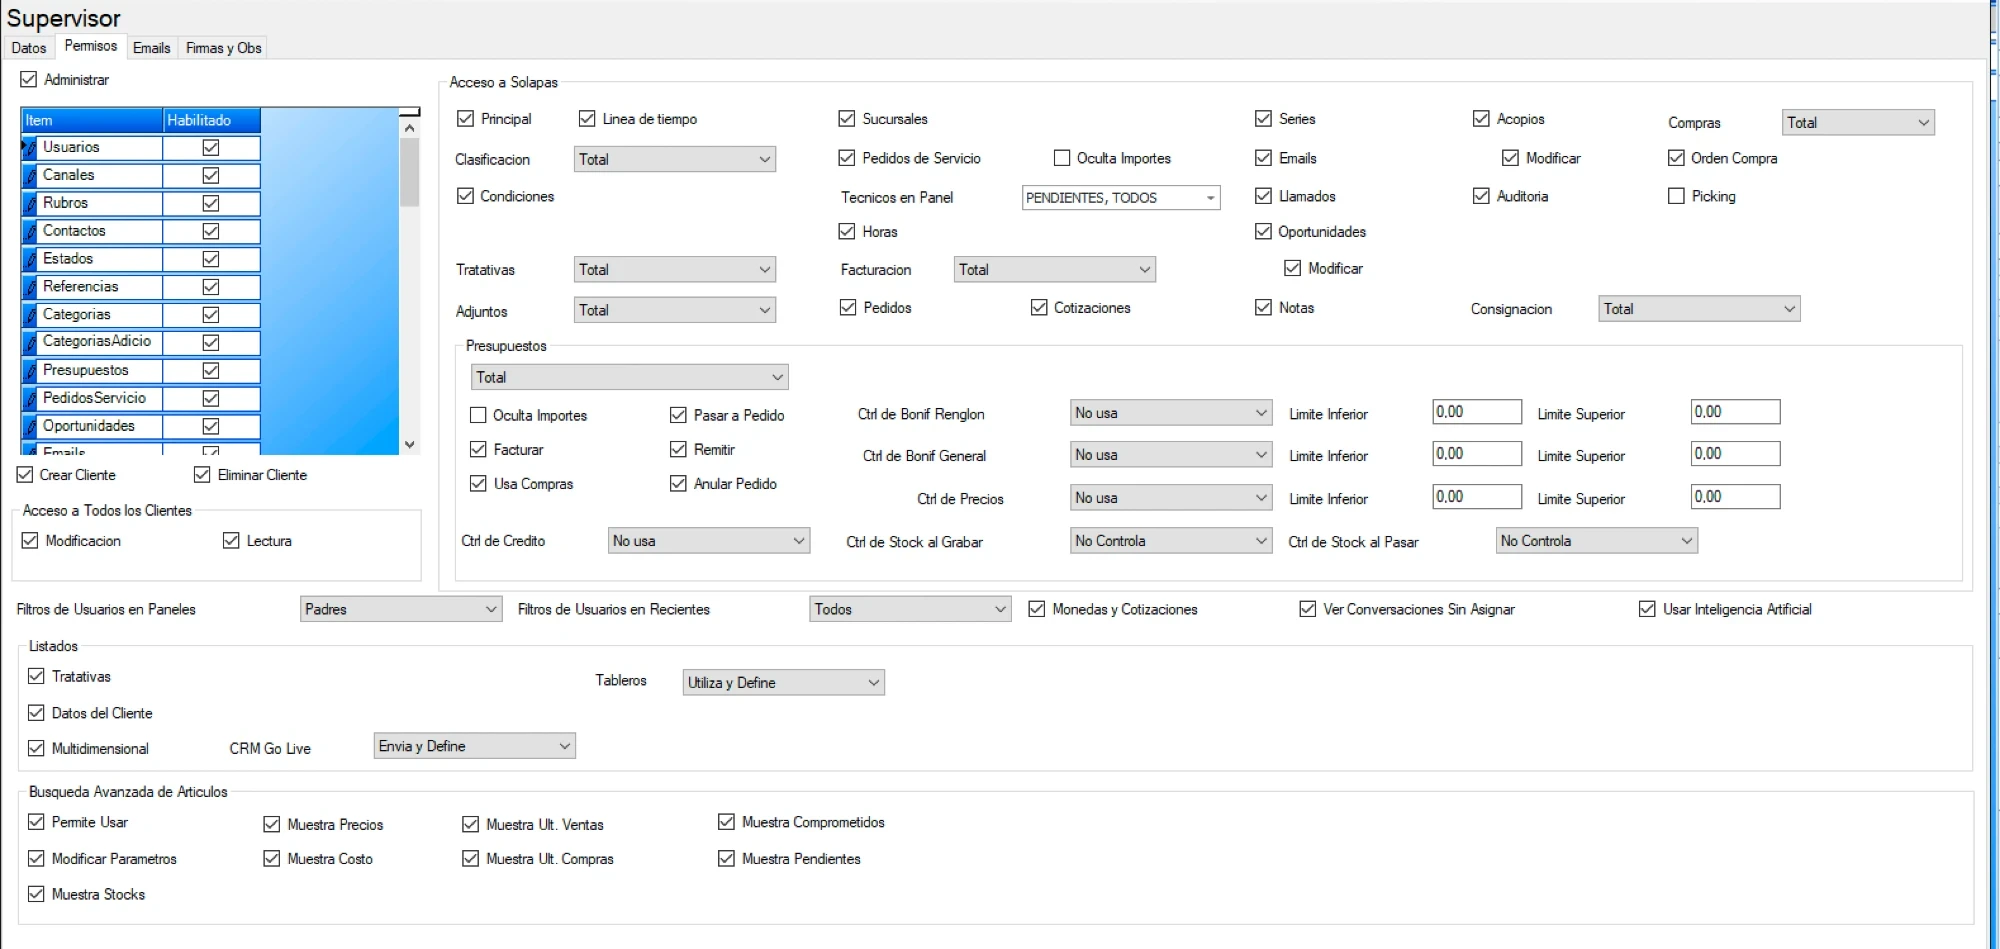Open the Permisos tab

tap(90, 46)
